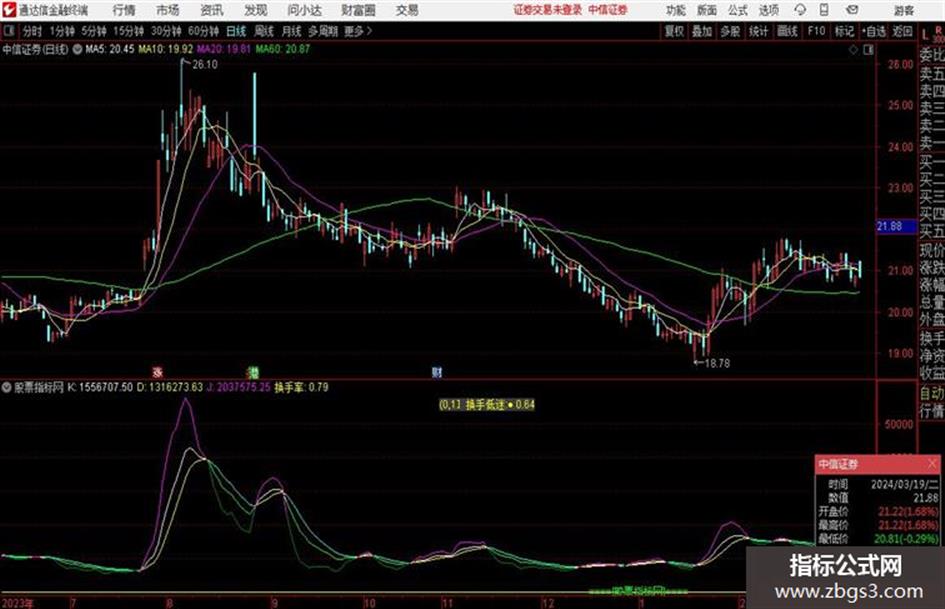Click the 标记 mark toolbar button
Screen dimensions: 945x609
844,31
